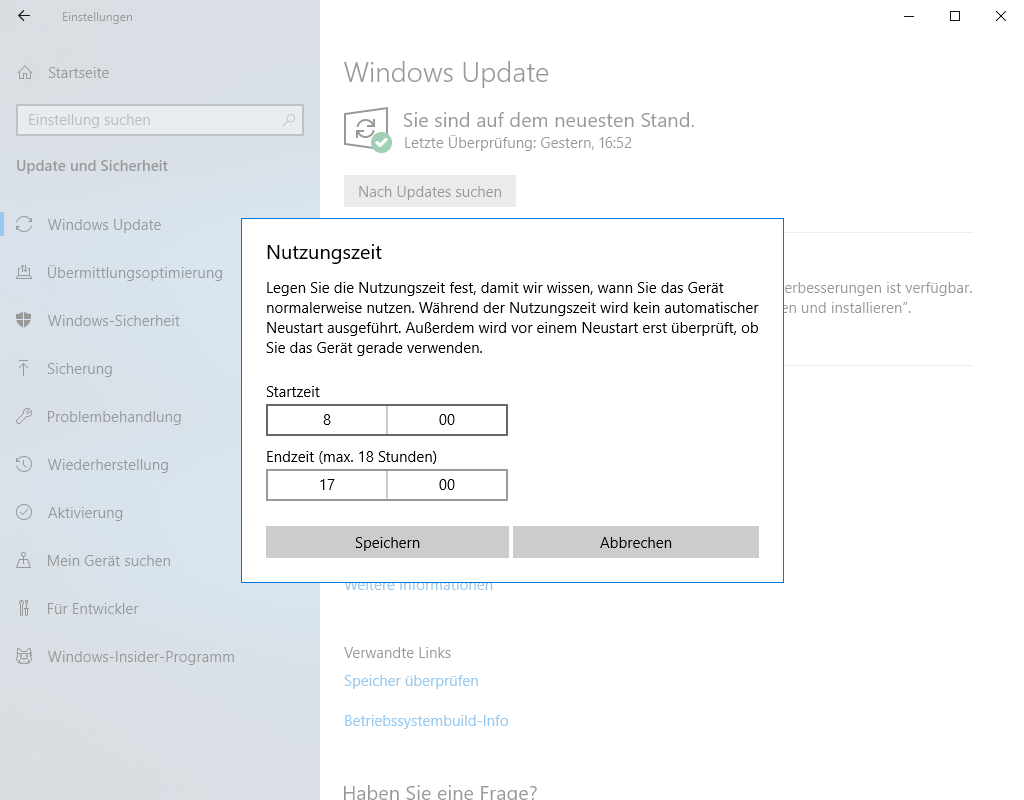Image resolution: width=1024 pixels, height=800 pixels.
Task: Click Nach Updates suchen button
Action: [430, 191]
